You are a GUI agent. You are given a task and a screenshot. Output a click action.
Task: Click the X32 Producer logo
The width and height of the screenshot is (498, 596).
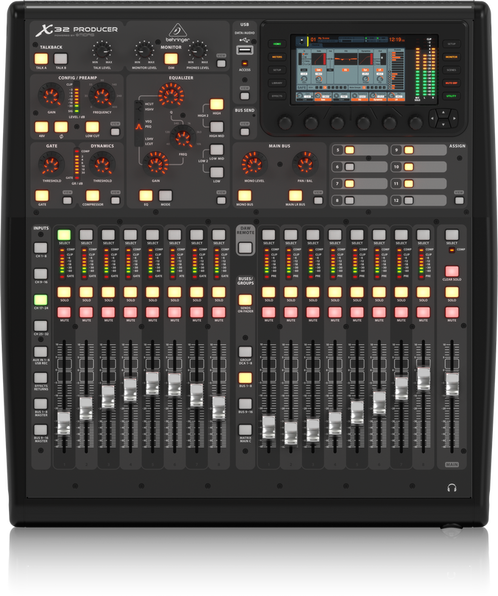coord(77,30)
